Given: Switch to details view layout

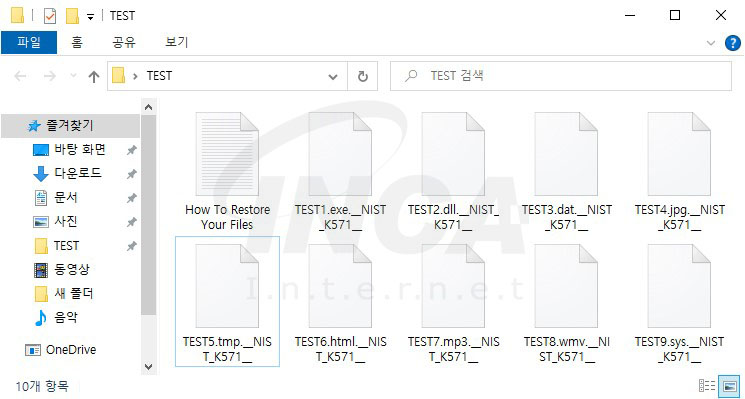Looking at the screenshot, I should (x=707, y=386).
